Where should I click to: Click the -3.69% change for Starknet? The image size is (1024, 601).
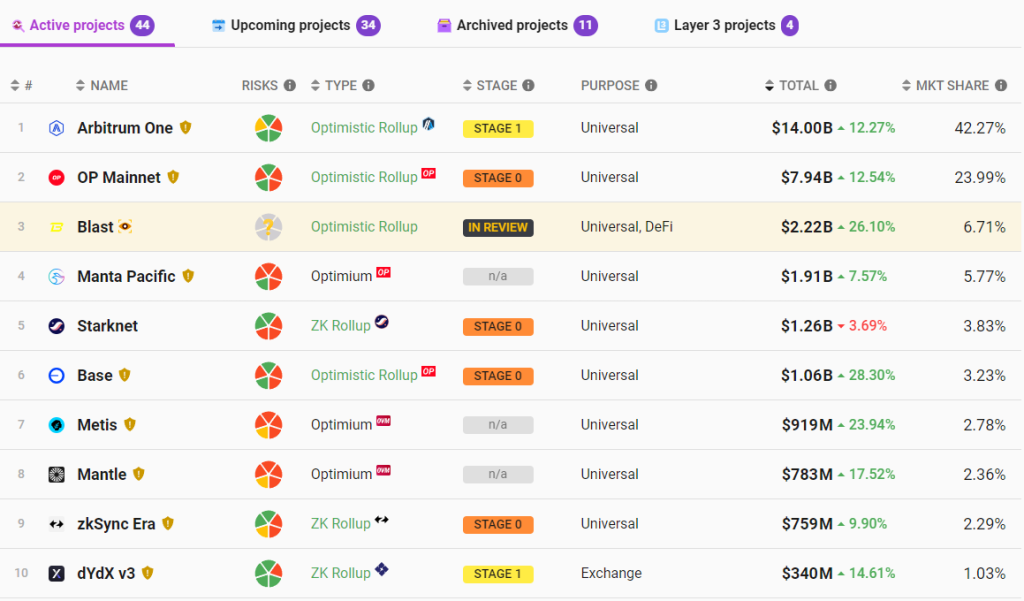(x=862, y=326)
